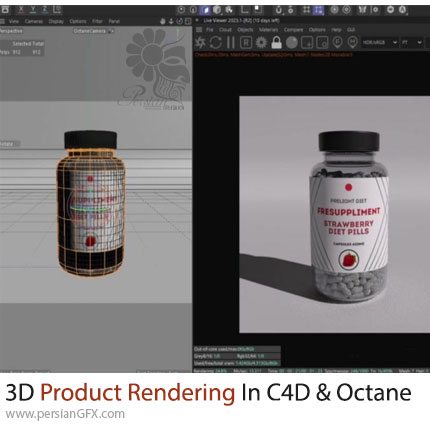The width and height of the screenshot is (430, 427).
Task: Open the Live Viewer File menu
Action: 209,30
